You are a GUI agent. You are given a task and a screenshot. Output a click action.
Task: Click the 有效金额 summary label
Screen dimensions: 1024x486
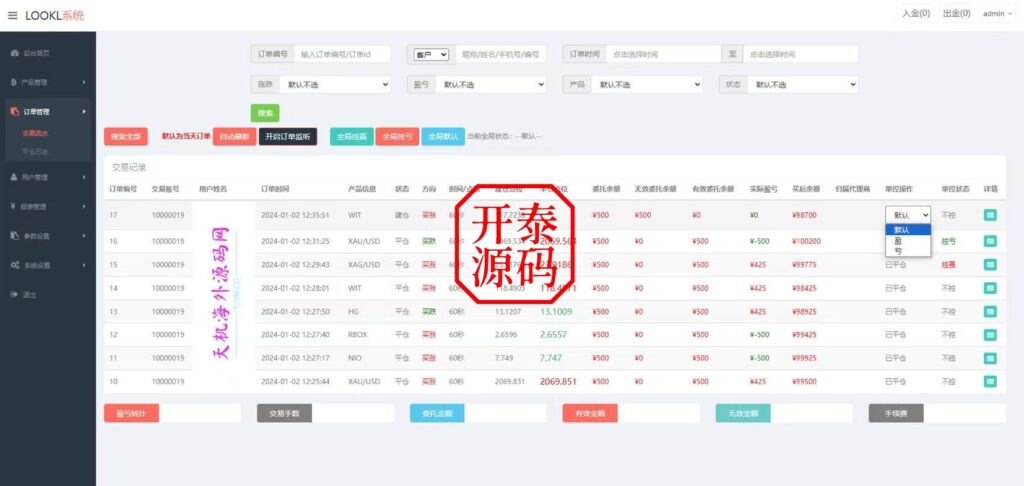(590, 413)
